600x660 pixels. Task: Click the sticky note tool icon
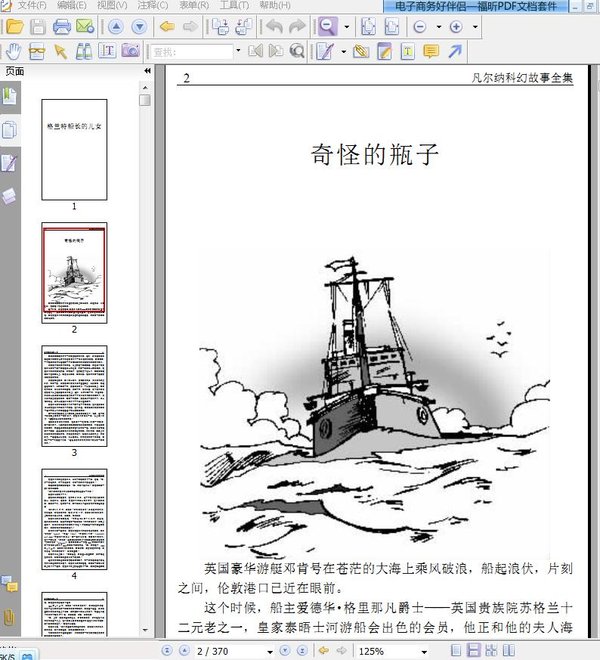click(x=384, y=51)
